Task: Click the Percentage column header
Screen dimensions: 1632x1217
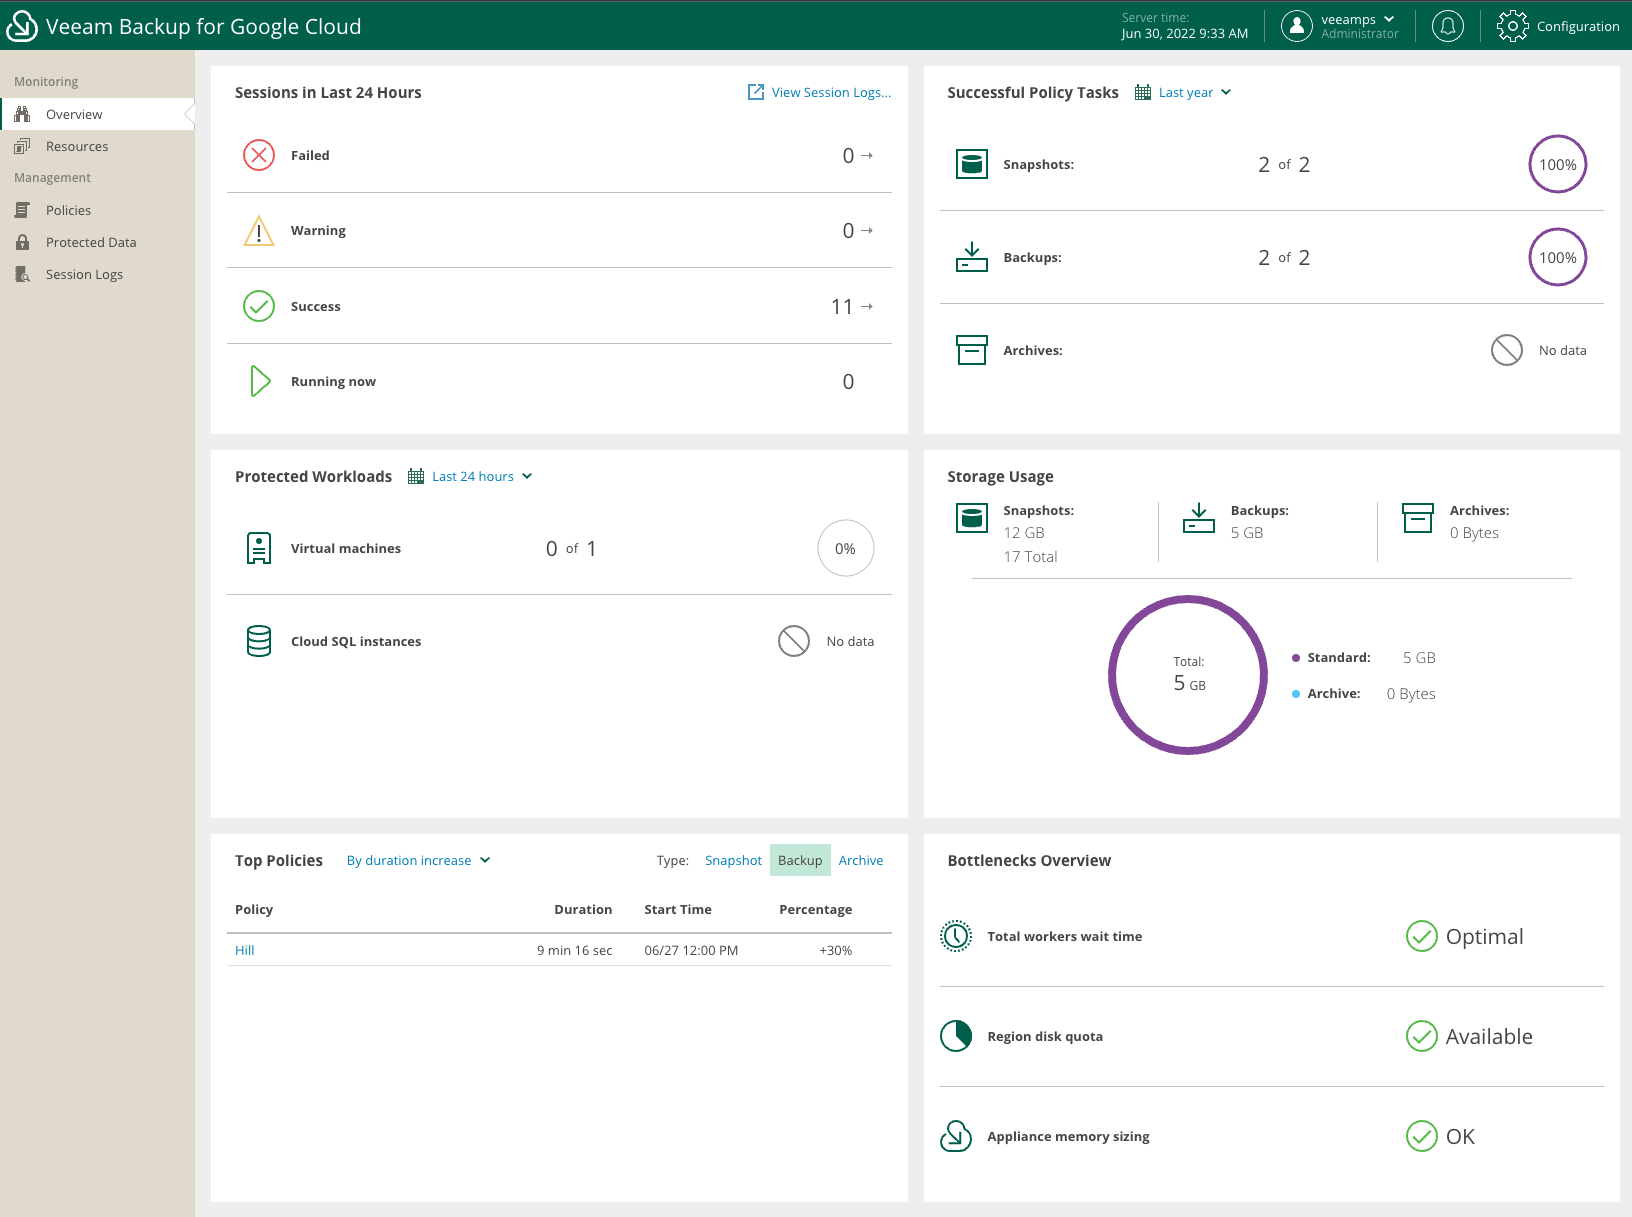Action: click(816, 909)
